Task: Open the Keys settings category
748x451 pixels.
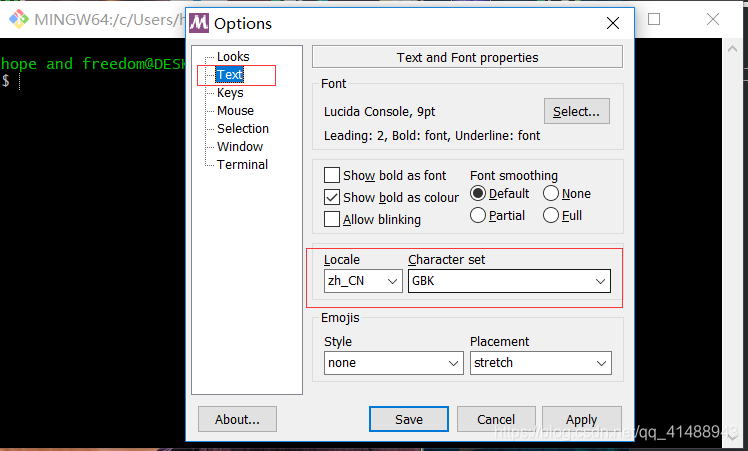Action: pos(230,93)
